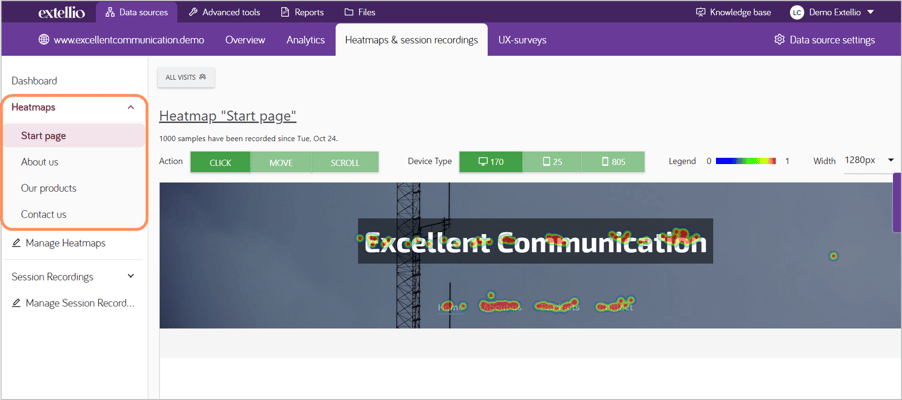Expand the Session Recordings section chevron
Viewport: 902px width, 400px height.
click(131, 276)
